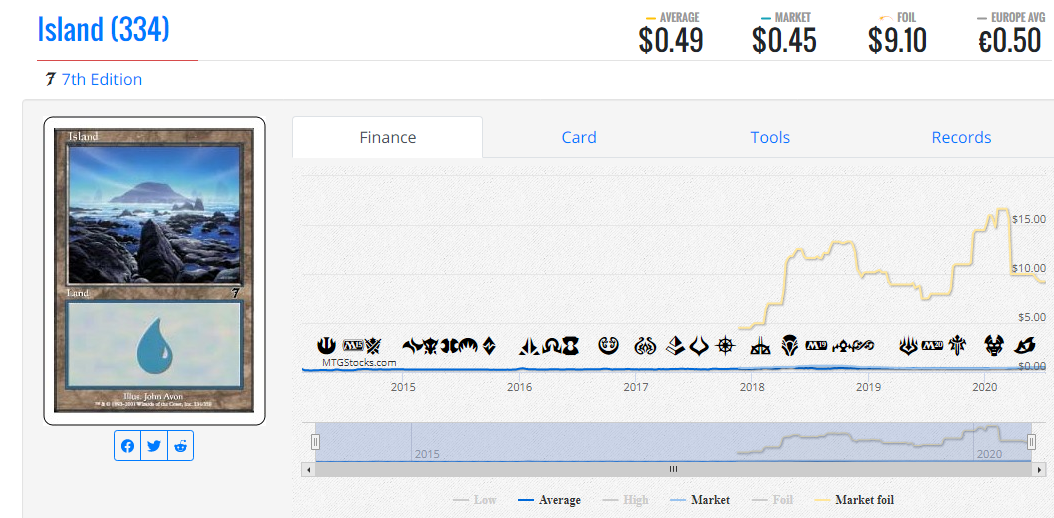Toggle the Average series in legend
Viewport: 1054px width, 518px height.
(550, 500)
